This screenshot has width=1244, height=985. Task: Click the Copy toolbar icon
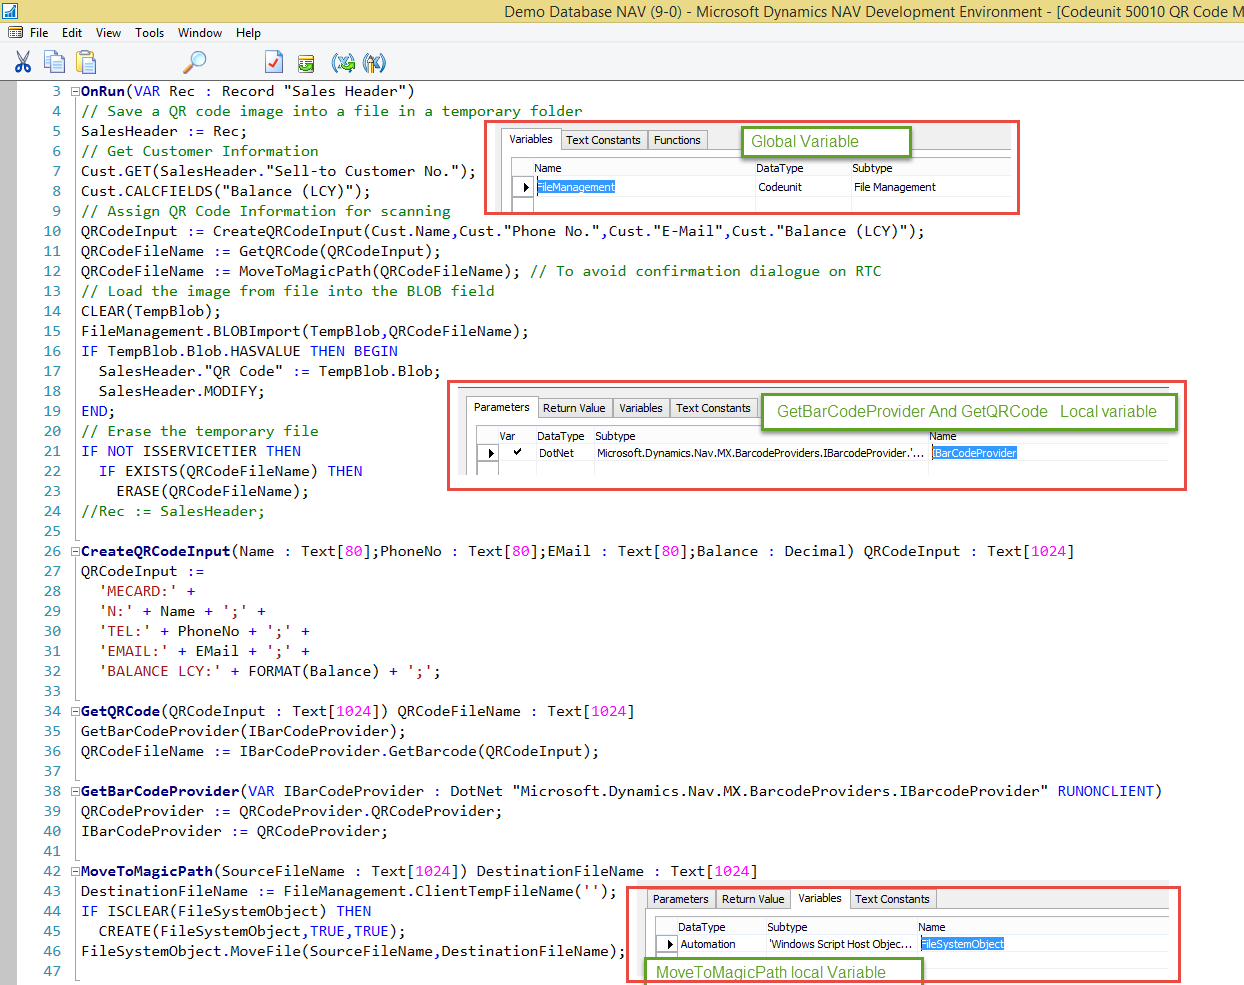54,61
